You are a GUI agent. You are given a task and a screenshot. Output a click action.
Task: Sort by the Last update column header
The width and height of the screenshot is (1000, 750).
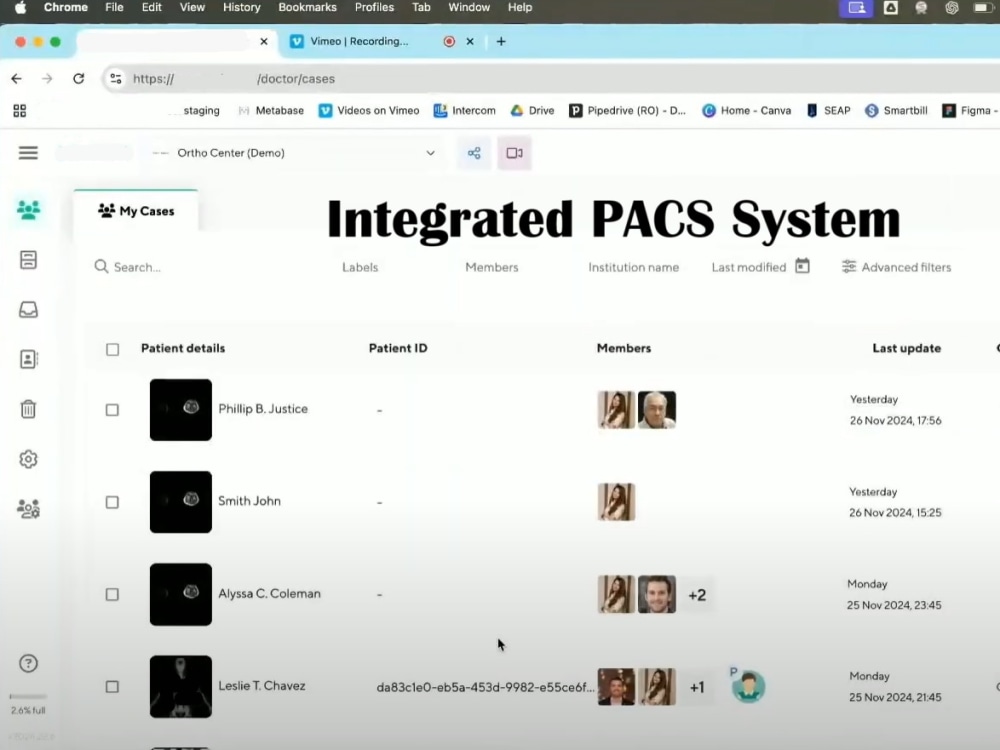click(x=906, y=348)
